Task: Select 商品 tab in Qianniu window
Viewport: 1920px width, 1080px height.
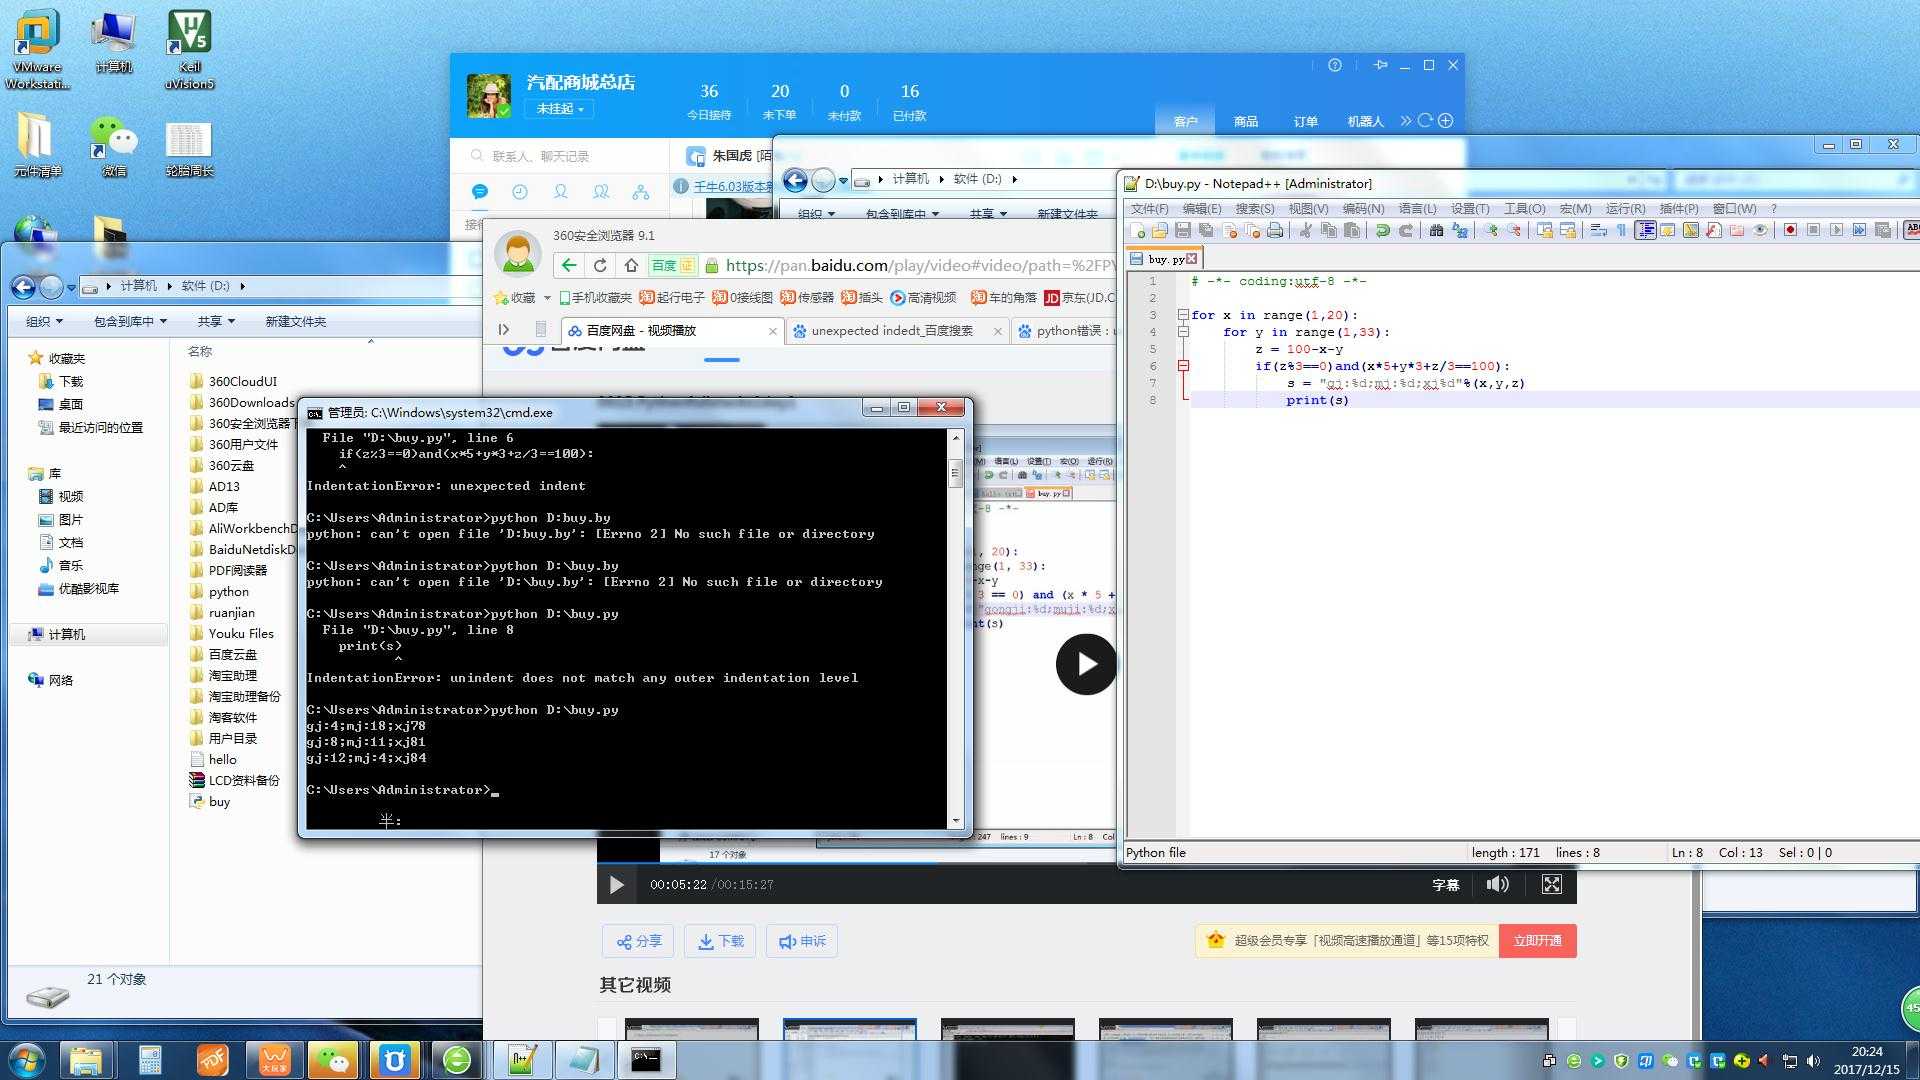Action: click(1246, 121)
